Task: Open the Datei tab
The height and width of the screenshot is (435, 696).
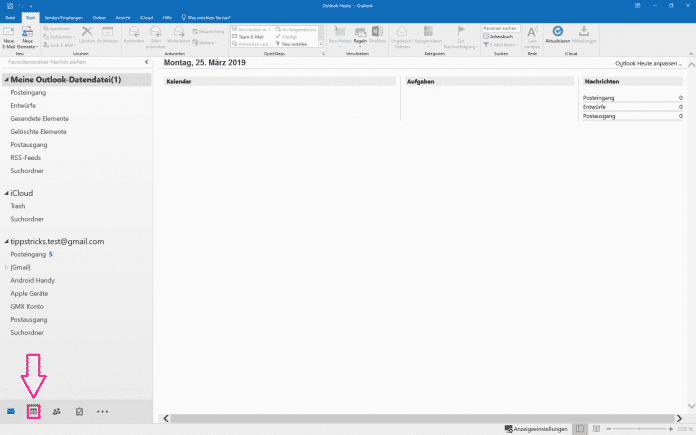Action: coord(10,18)
